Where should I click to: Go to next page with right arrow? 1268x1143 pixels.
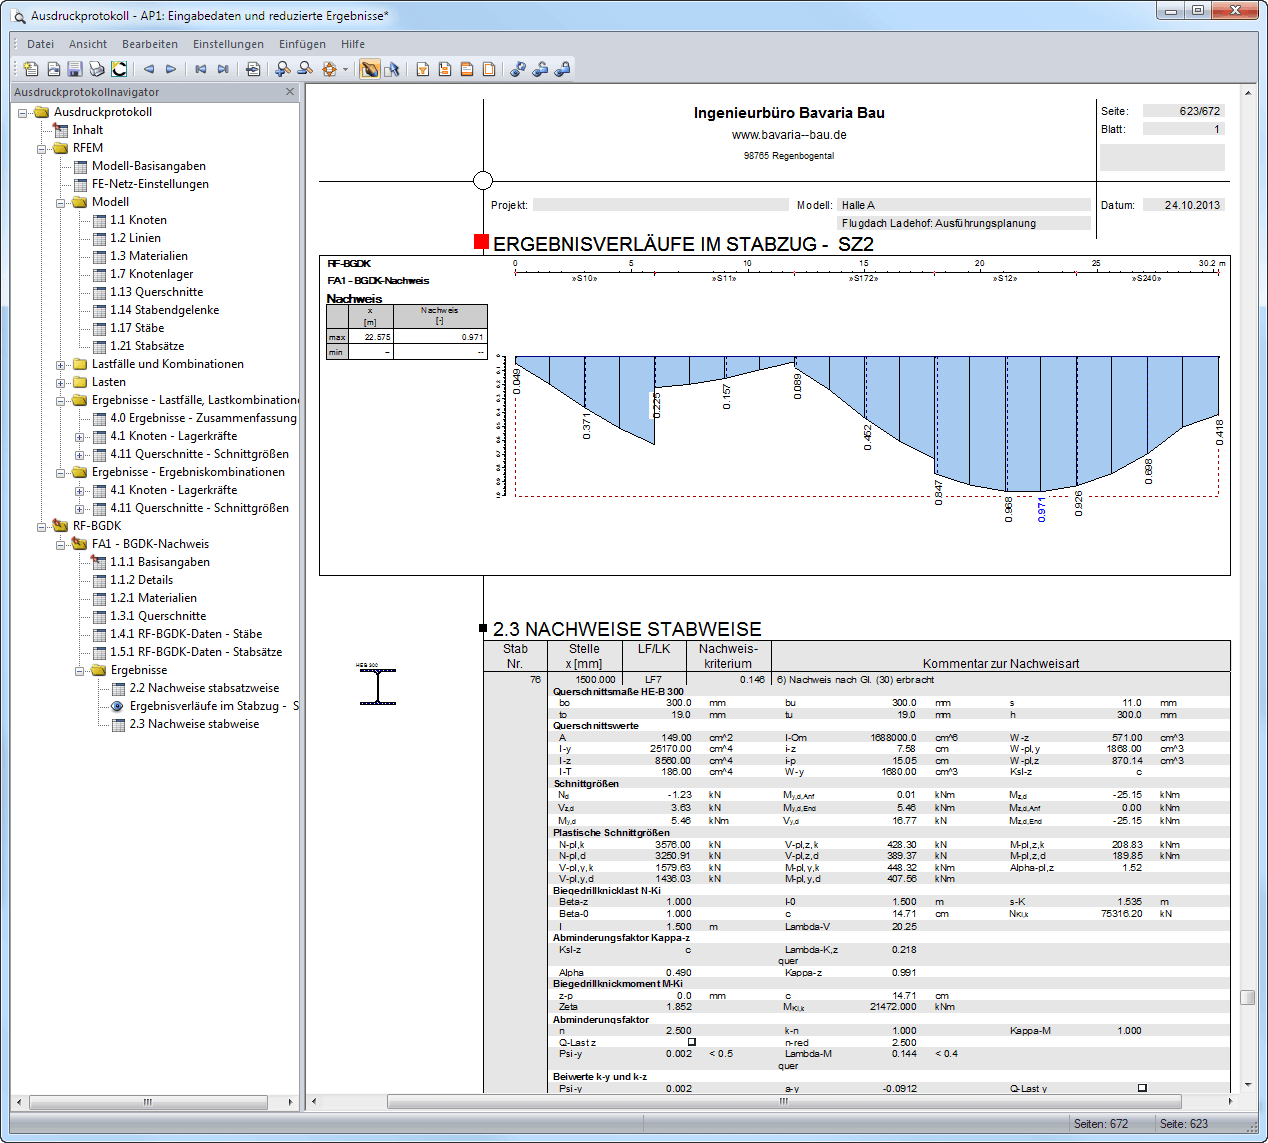[x=171, y=69]
